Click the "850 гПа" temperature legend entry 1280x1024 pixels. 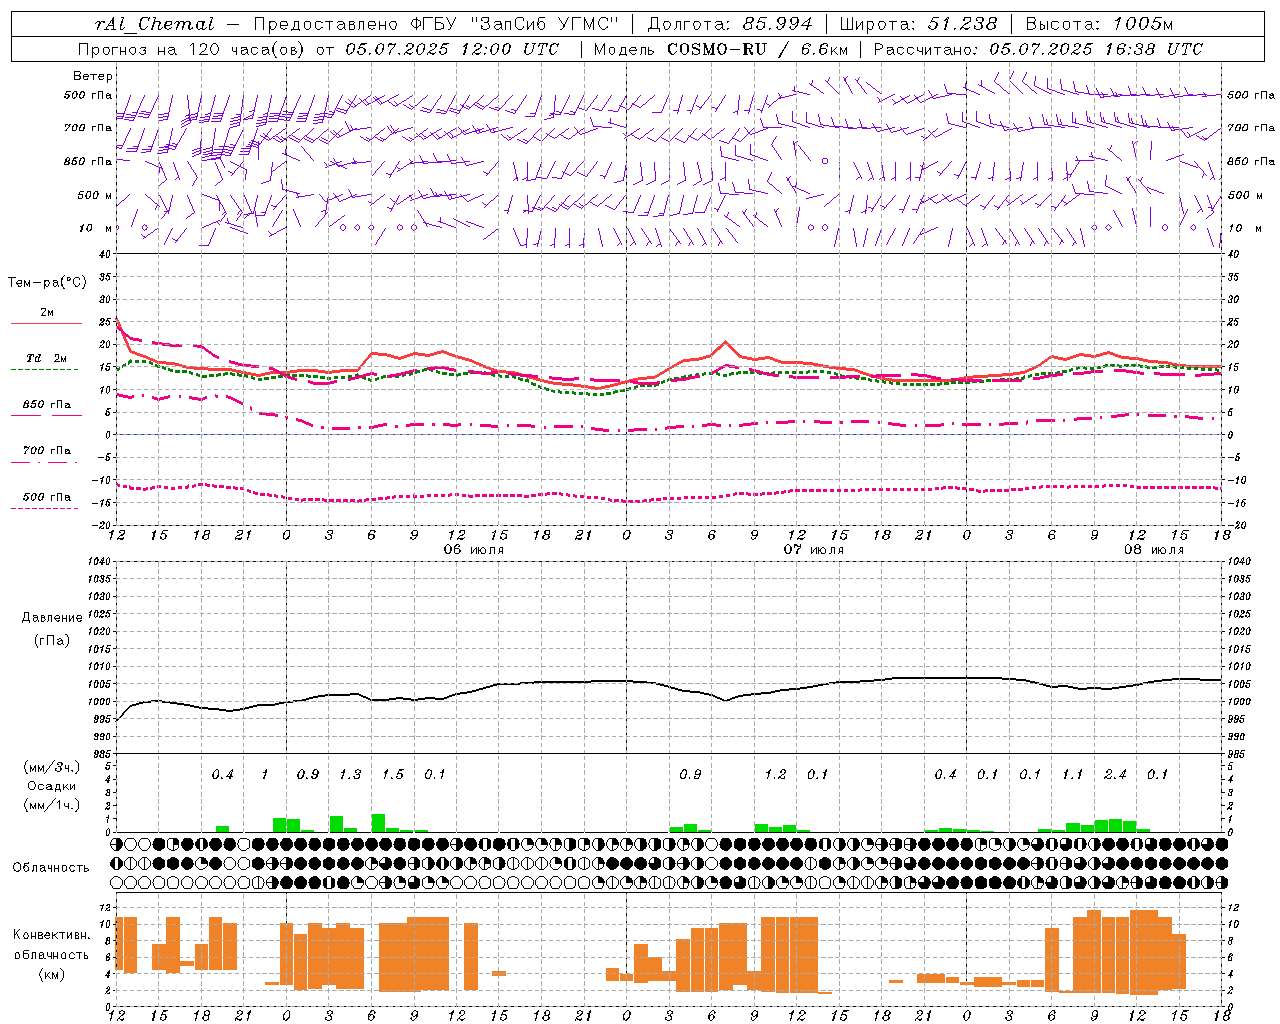tap(47, 405)
